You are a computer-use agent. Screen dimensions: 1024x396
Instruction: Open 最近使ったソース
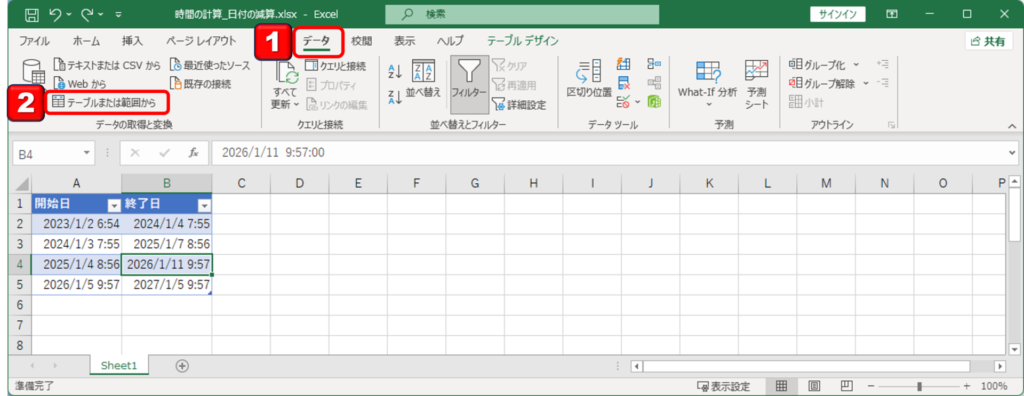pos(210,65)
